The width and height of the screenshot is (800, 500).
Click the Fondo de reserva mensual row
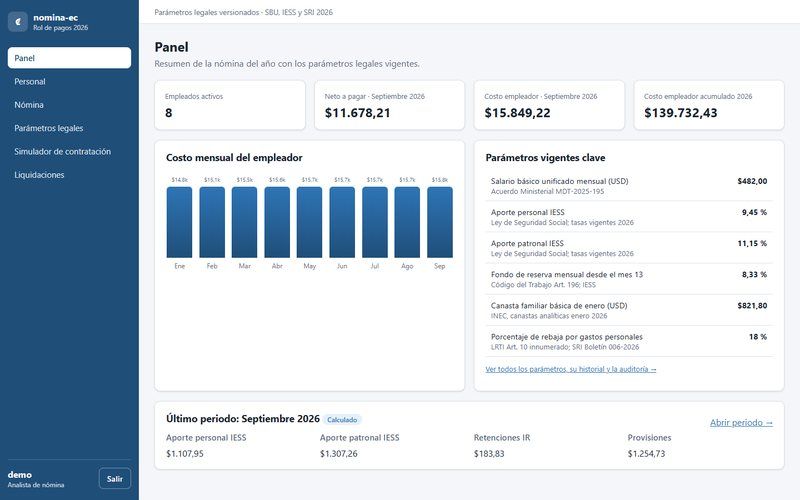coord(629,279)
